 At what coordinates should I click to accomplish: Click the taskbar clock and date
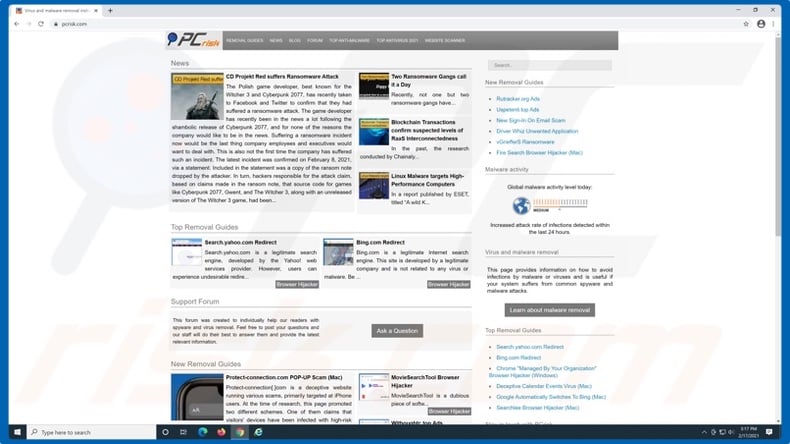click(748, 432)
